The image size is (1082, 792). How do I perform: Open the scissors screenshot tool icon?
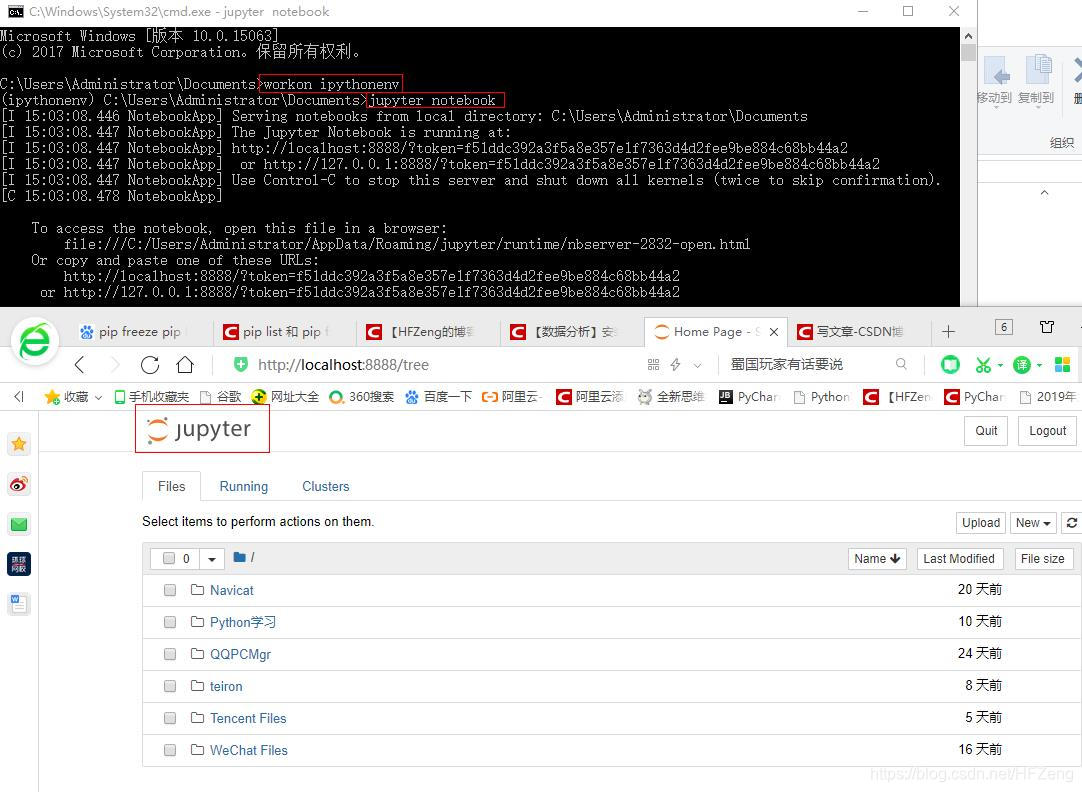983,364
